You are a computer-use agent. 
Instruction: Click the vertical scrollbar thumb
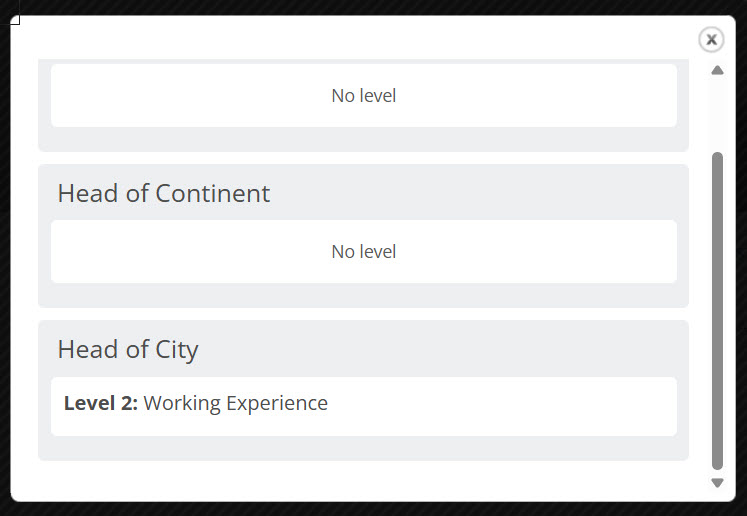click(x=717, y=310)
